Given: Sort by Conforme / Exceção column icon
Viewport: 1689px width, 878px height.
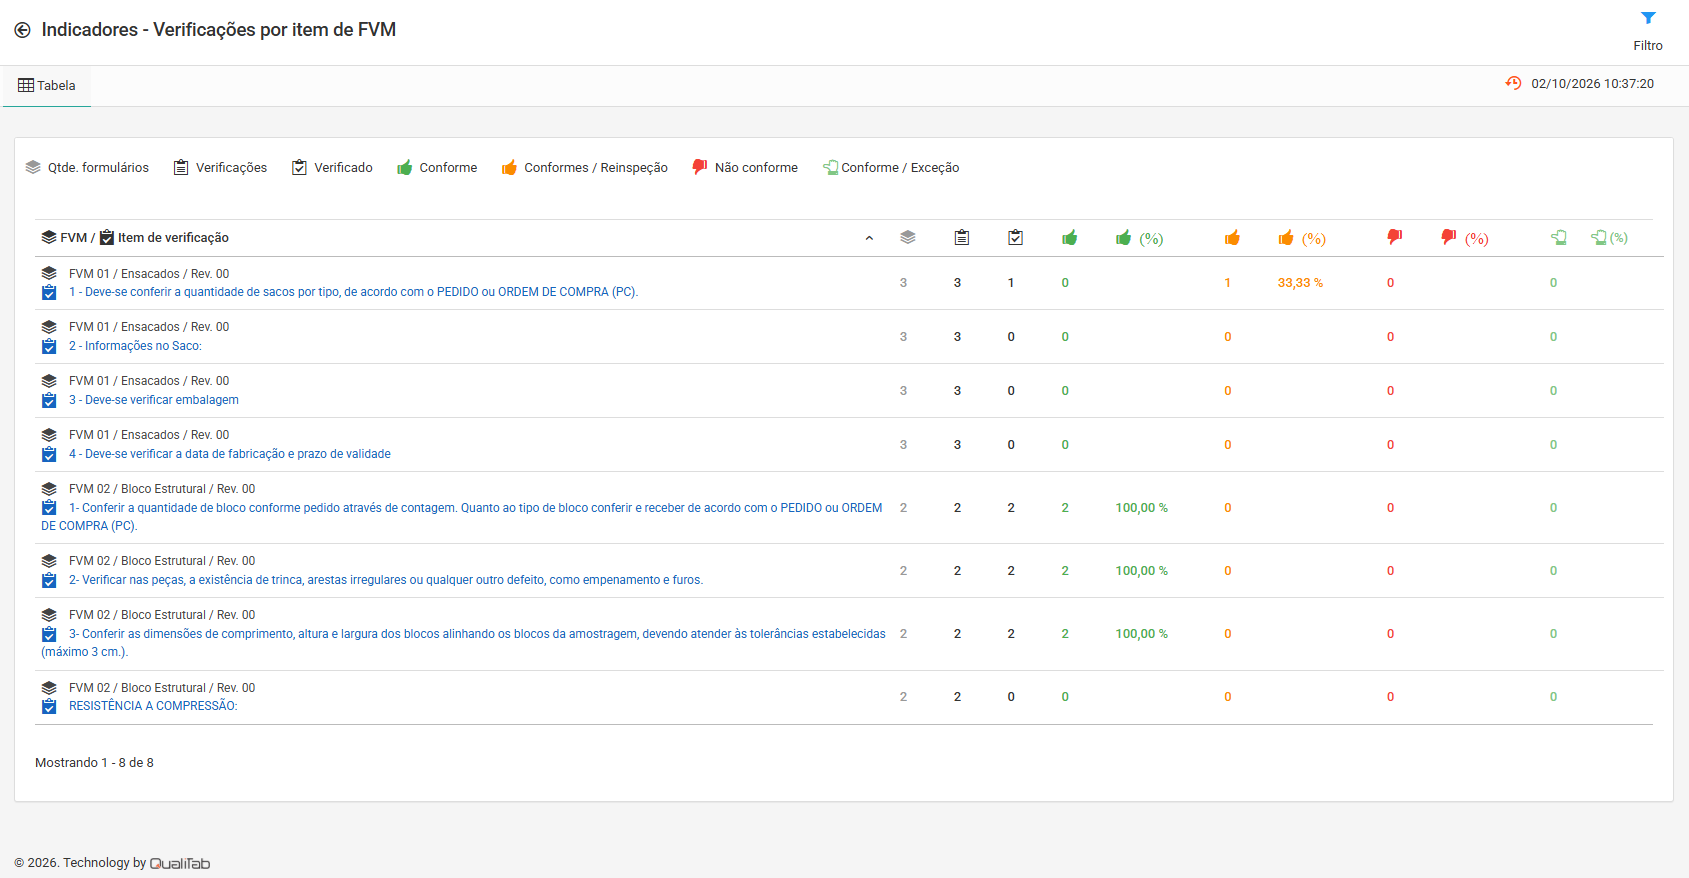Looking at the screenshot, I should [1558, 238].
